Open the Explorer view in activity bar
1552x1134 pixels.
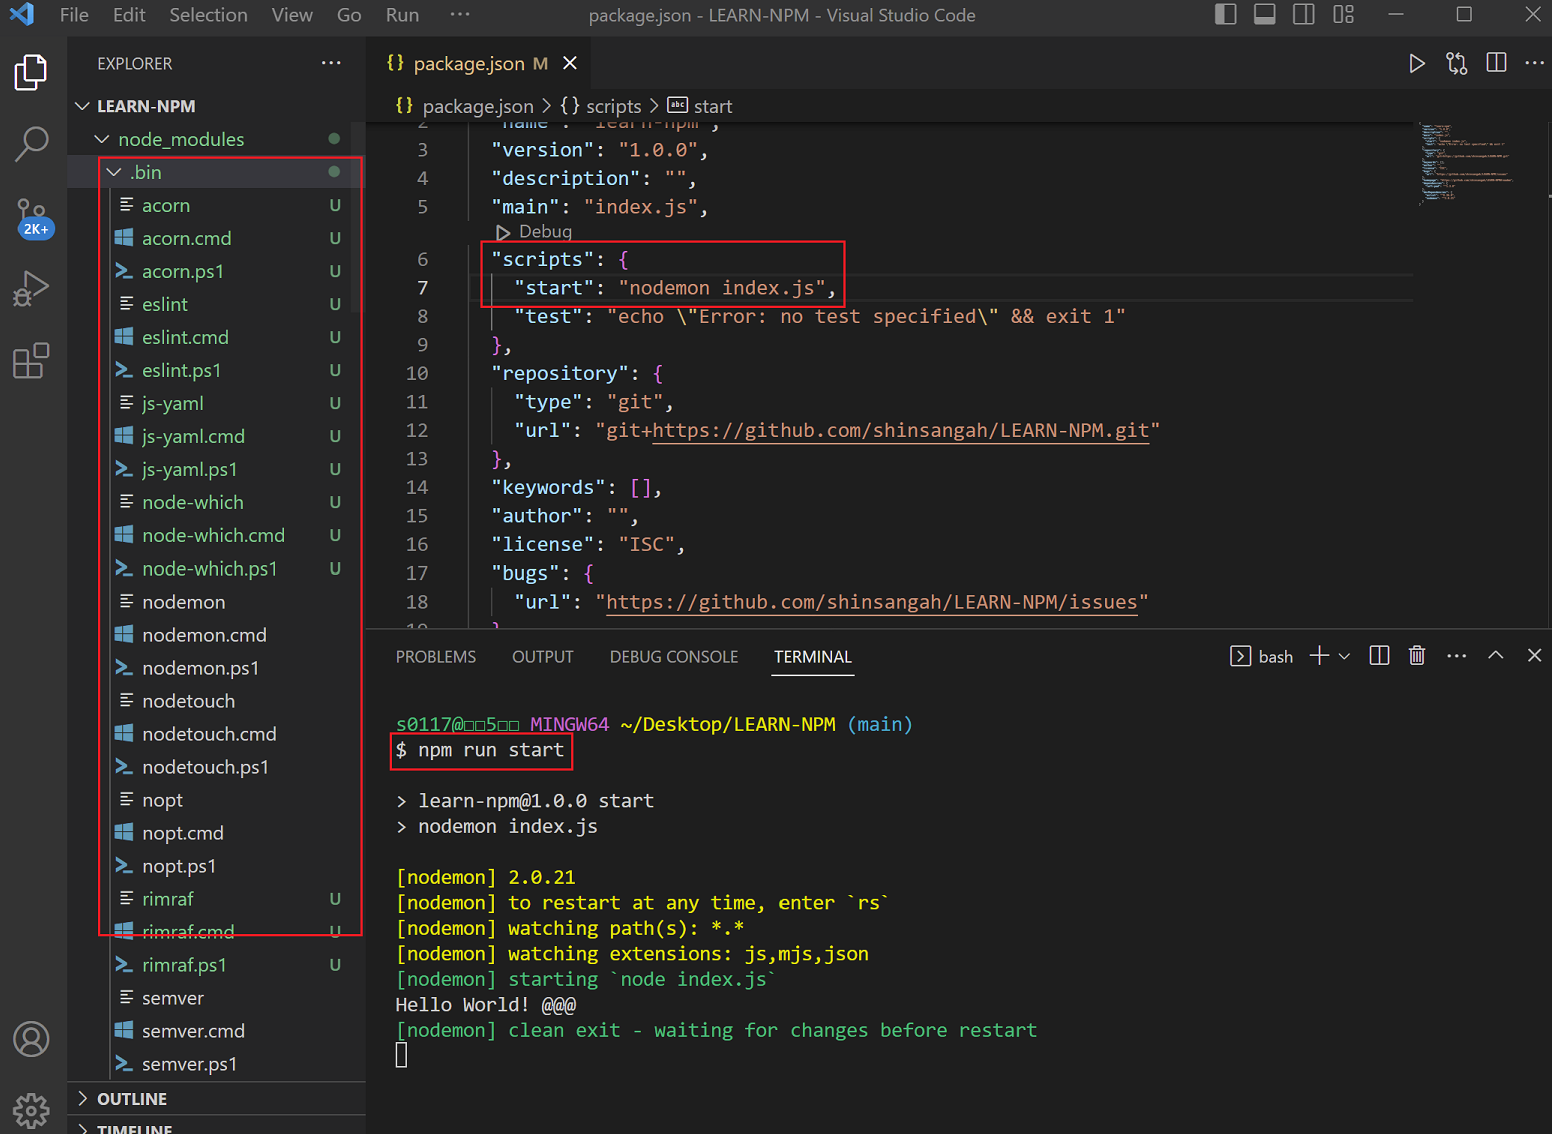(31, 72)
